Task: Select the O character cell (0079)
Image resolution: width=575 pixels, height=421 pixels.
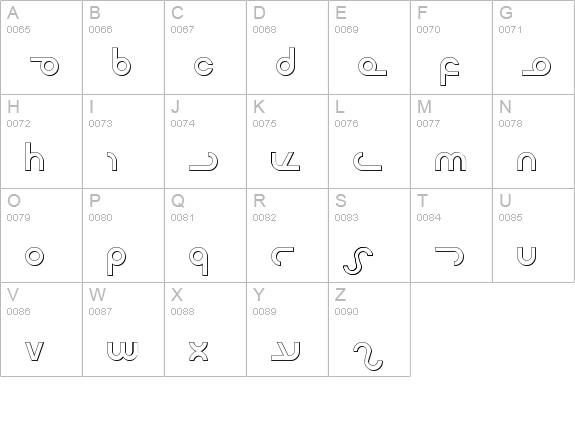Action: coord(41,235)
